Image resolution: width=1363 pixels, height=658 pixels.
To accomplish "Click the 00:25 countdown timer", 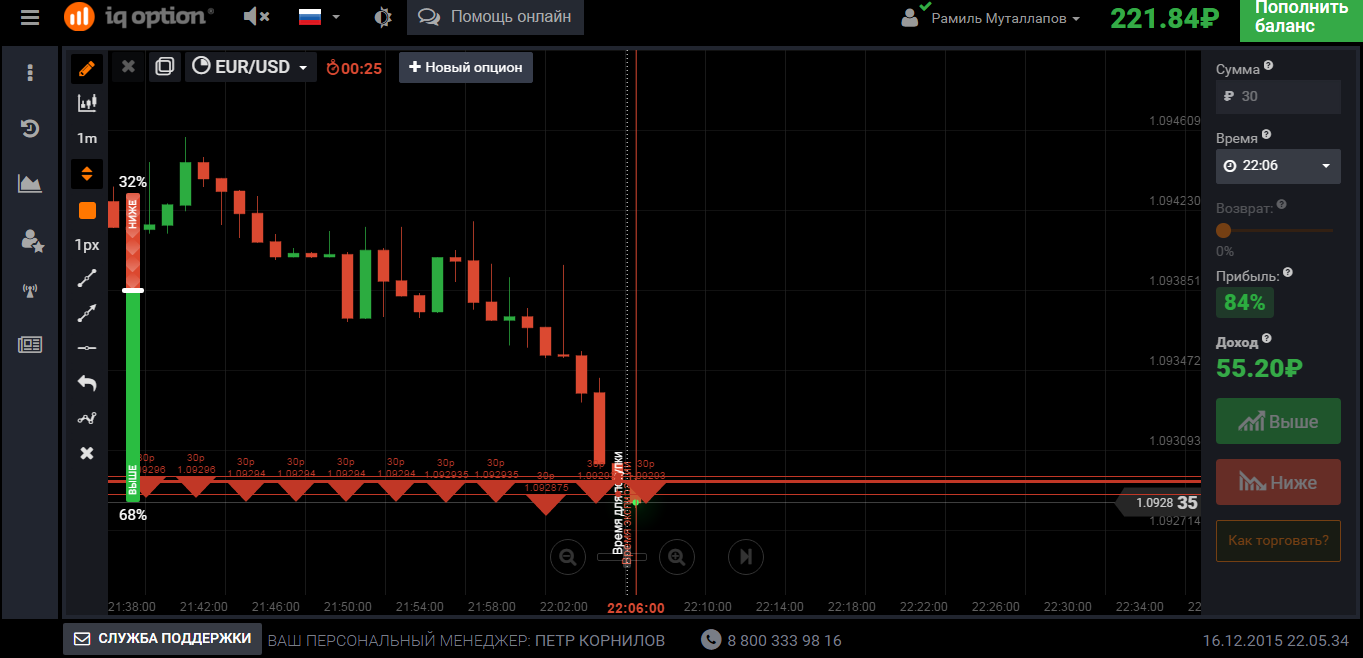I will [355, 68].
